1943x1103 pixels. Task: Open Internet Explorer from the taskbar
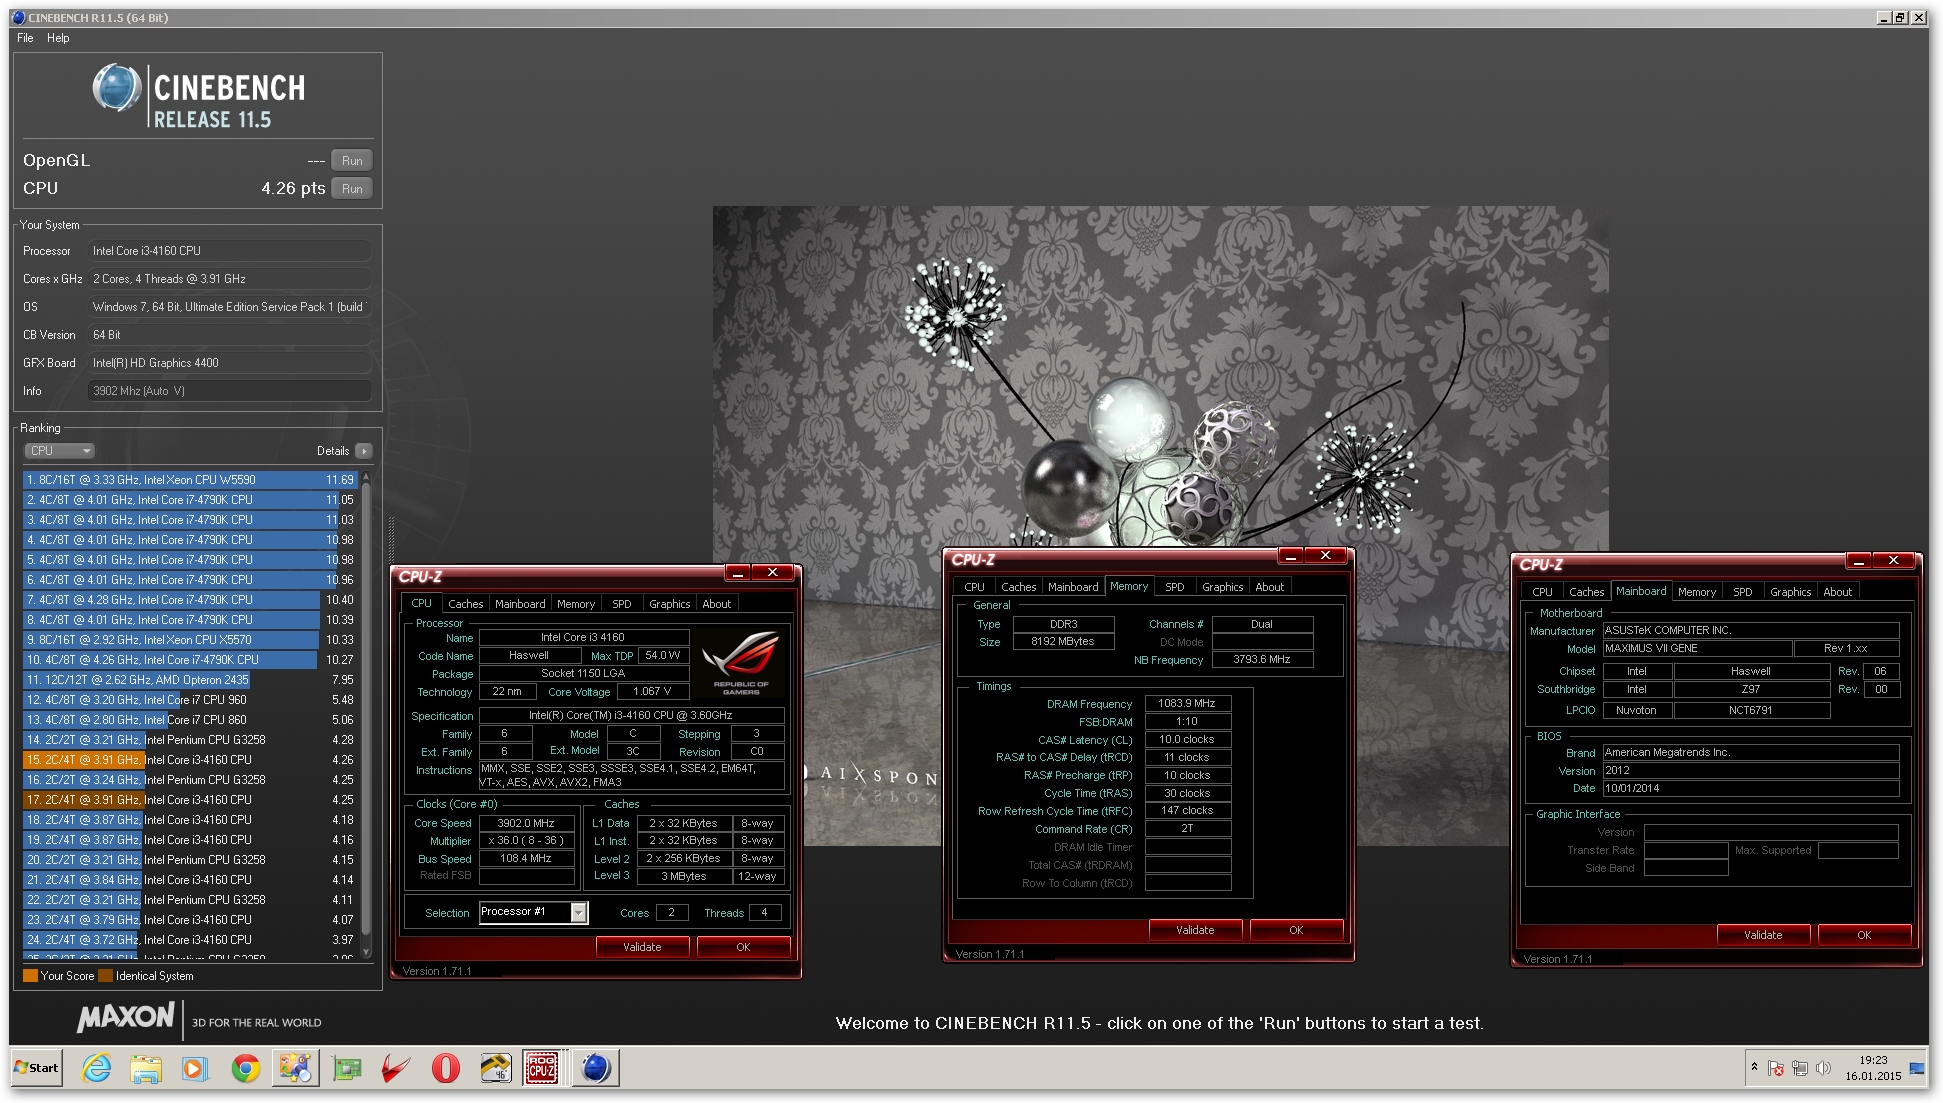[96, 1068]
